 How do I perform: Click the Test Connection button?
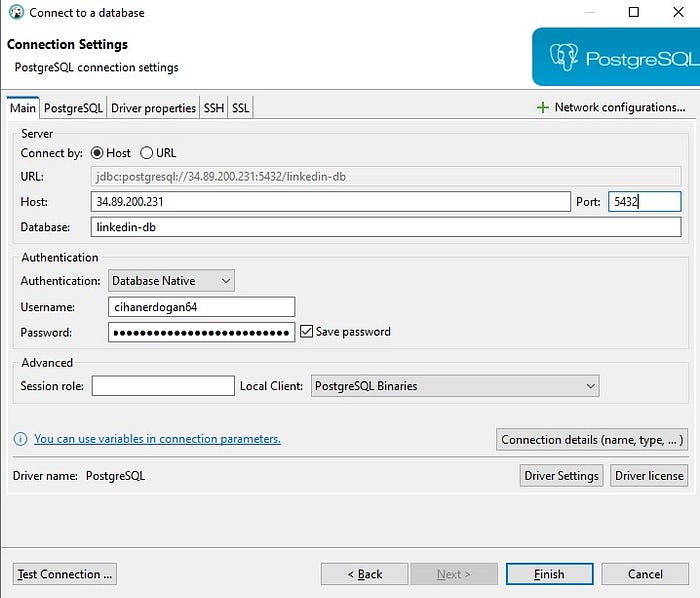click(x=65, y=574)
